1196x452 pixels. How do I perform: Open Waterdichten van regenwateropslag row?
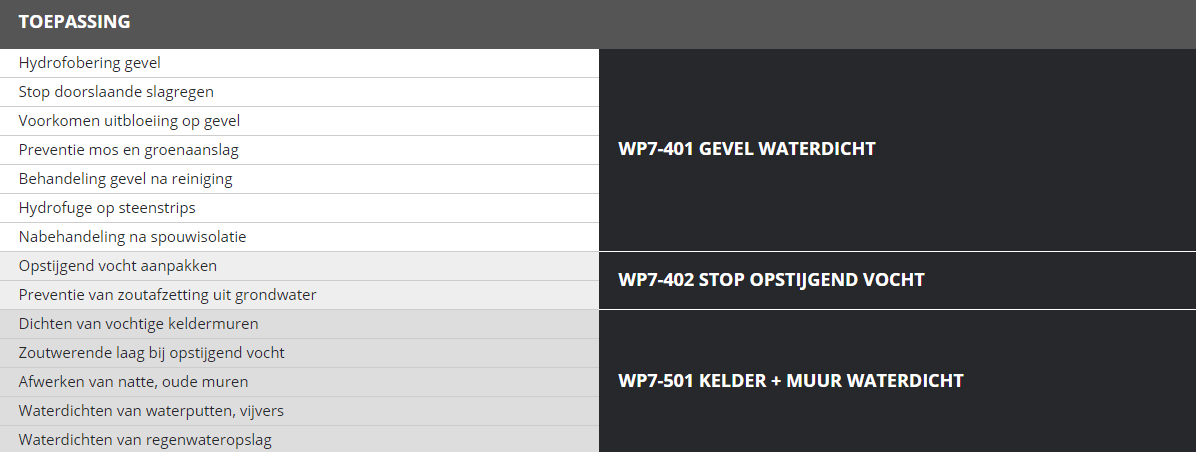point(145,440)
